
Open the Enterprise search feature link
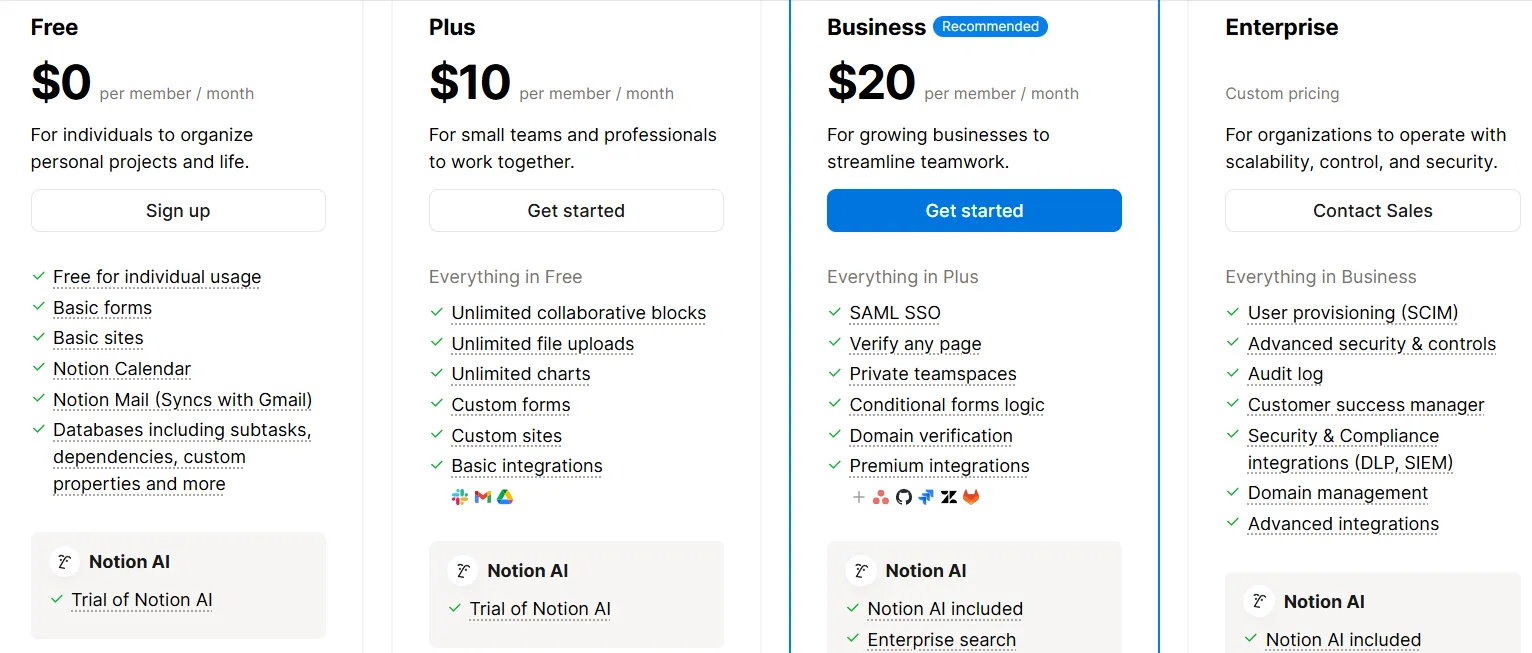pos(941,640)
